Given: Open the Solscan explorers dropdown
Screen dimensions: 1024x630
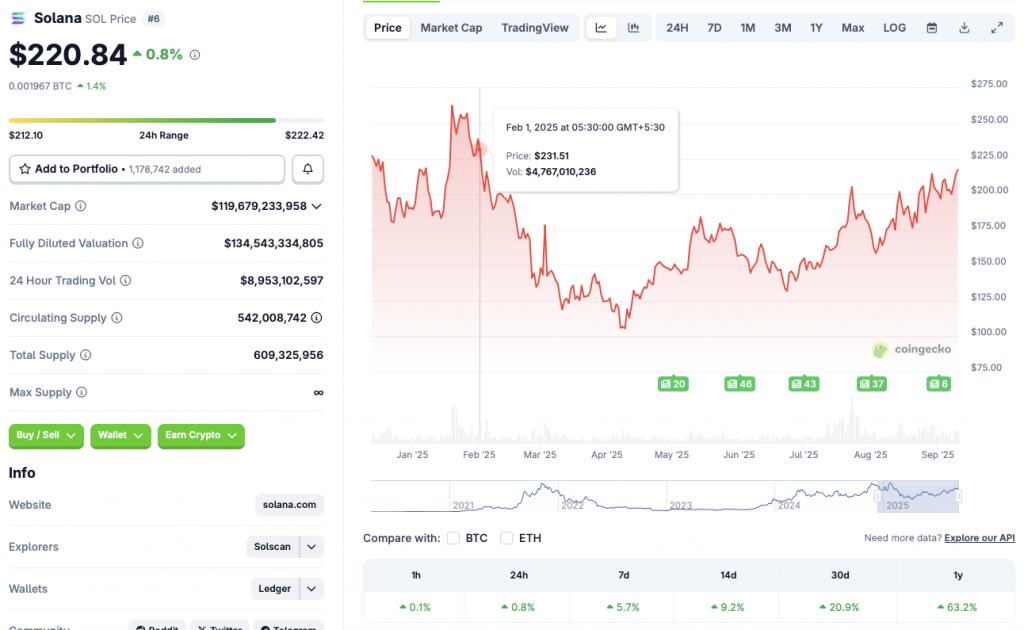Looking at the screenshot, I should point(312,547).
